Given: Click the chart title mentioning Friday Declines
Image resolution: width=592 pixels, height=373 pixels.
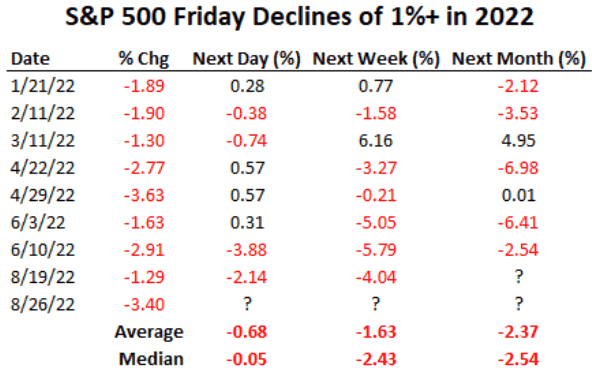Looking at the screenshot, I should click(x=299, y=17).
